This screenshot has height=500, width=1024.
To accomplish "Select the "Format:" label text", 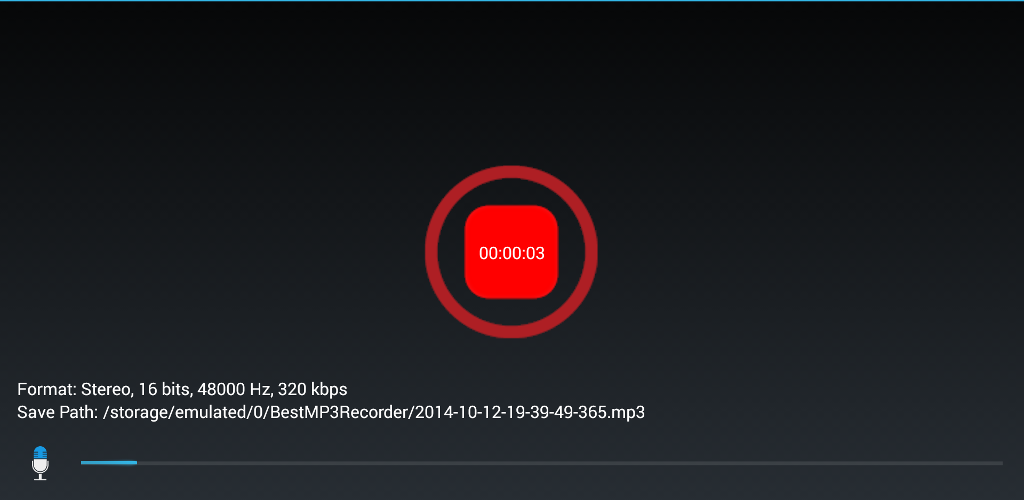I will (x=47, y=390).
